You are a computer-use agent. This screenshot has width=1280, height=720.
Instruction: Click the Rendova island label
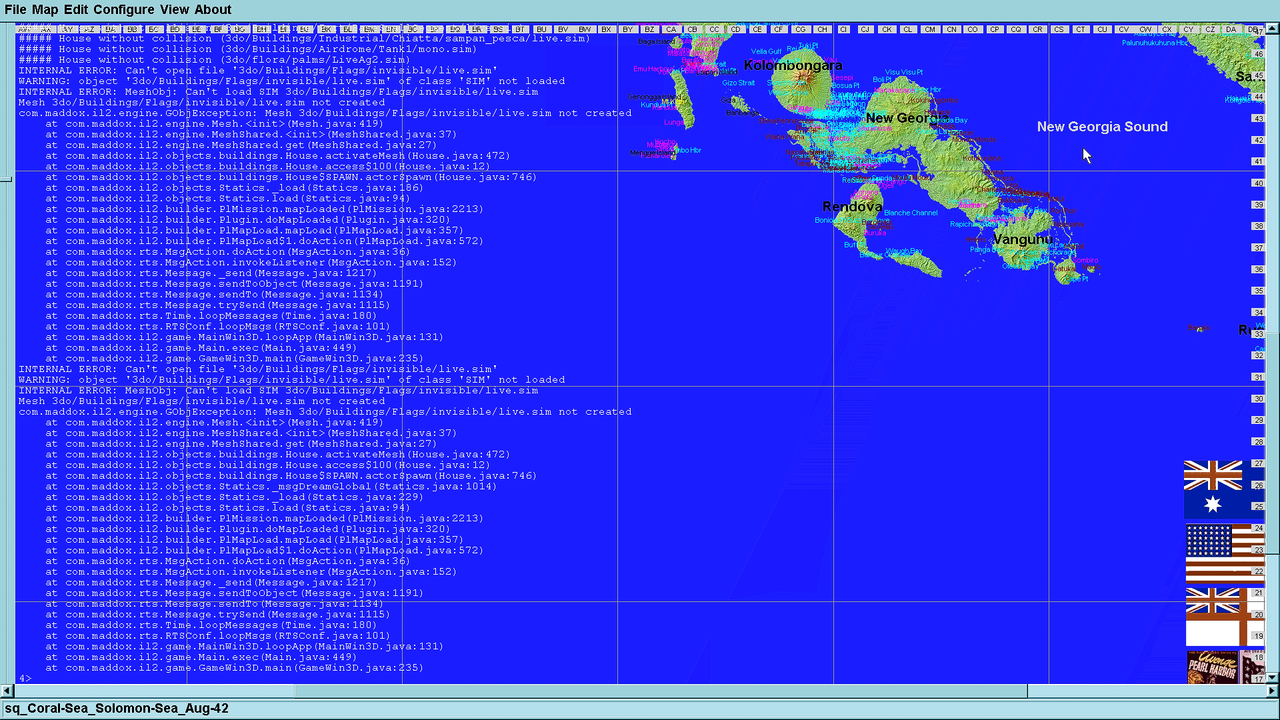click(852, 207)
